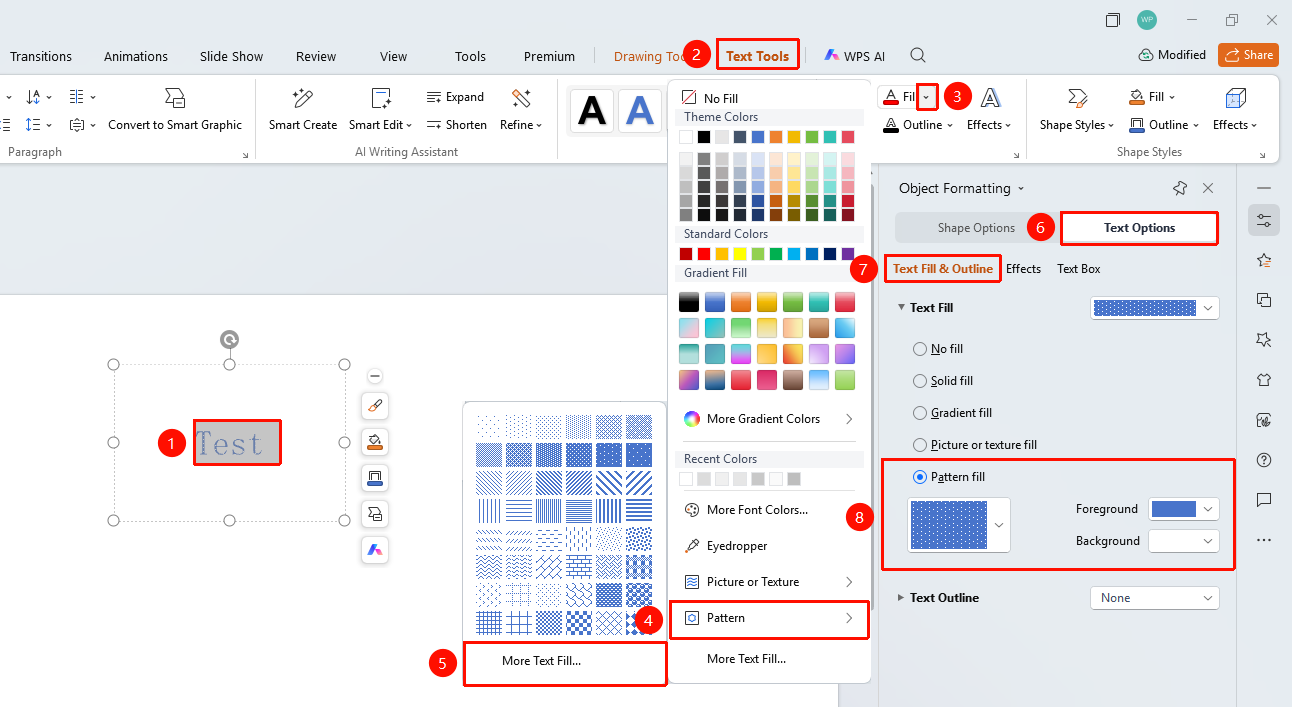Open More Gradient Colors submenu

click(768, 419)
